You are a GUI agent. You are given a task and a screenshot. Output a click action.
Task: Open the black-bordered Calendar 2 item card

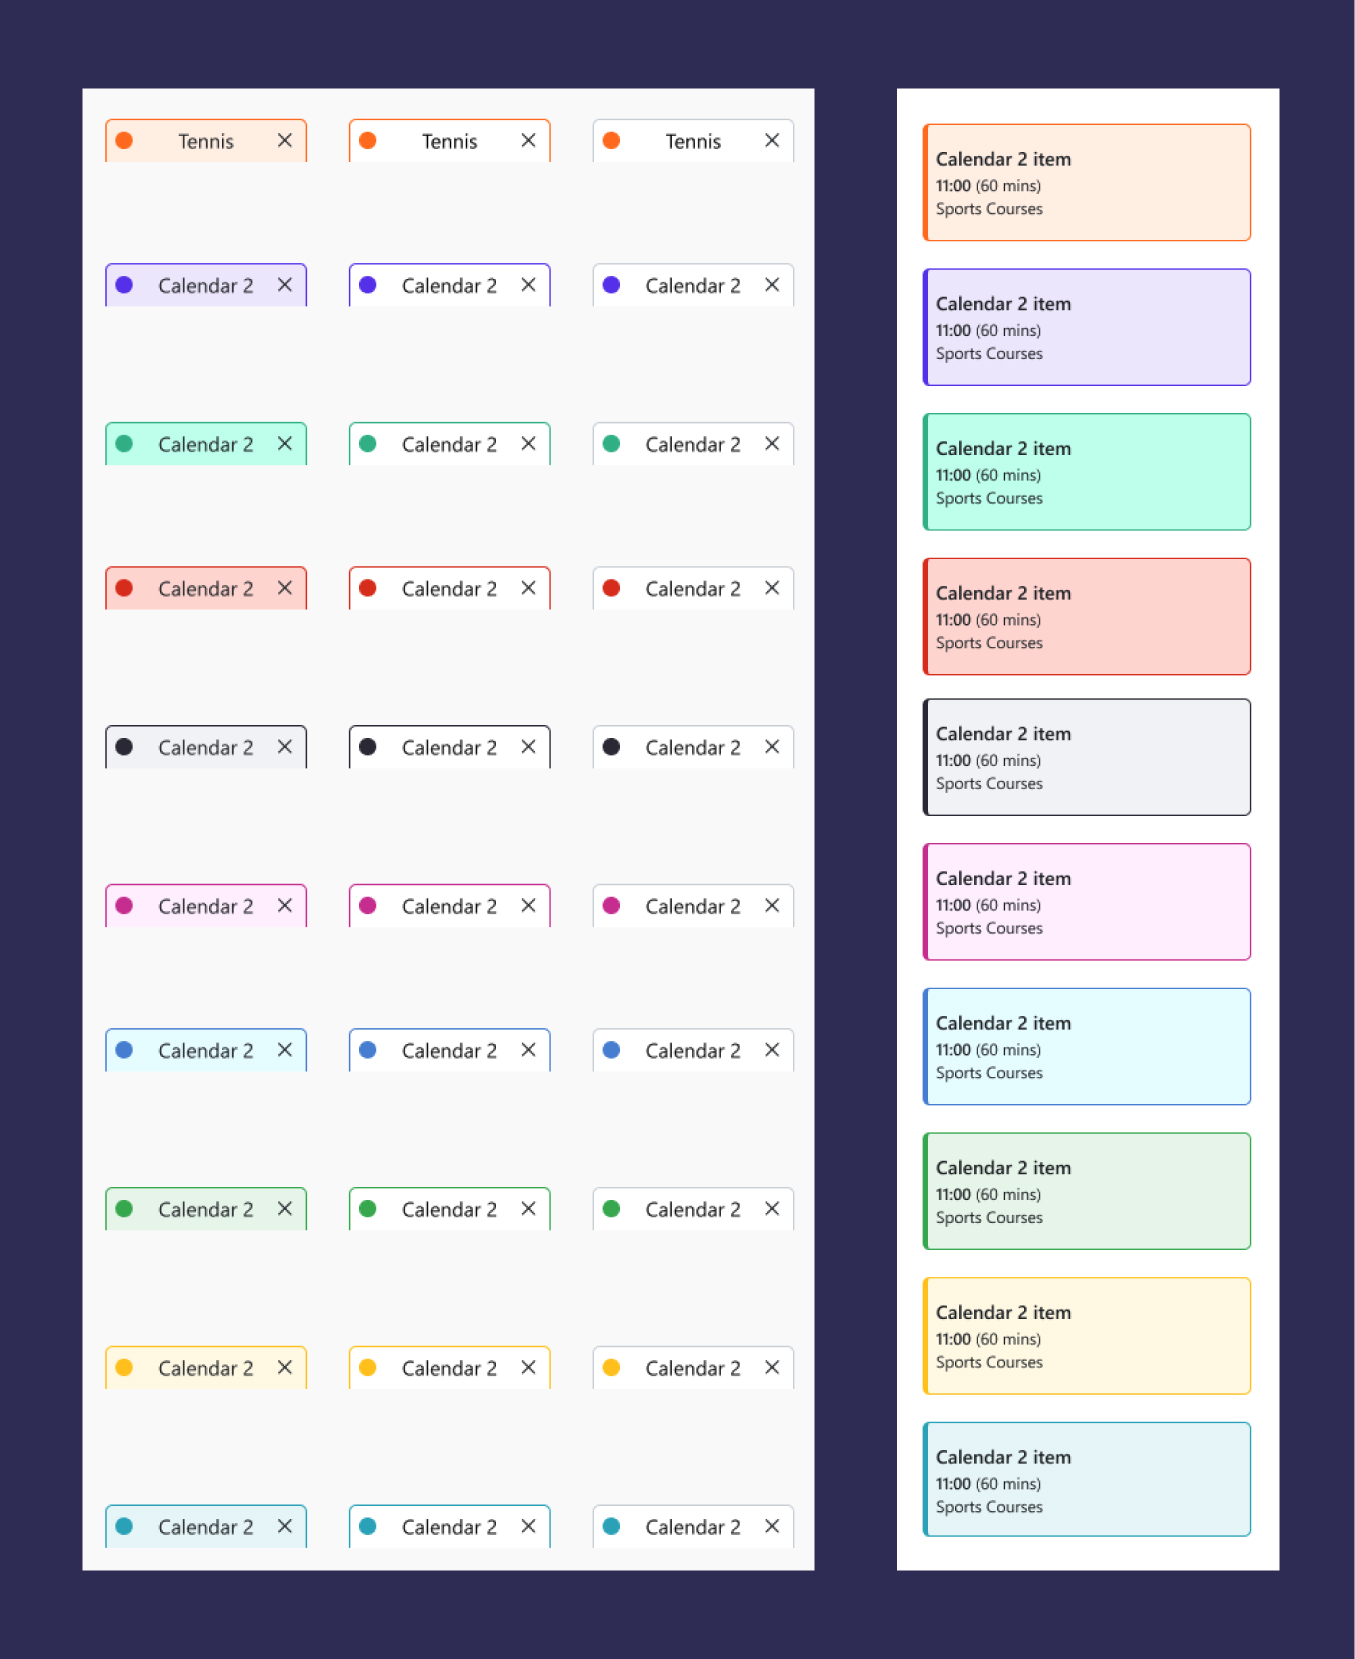coord(1087,757)
